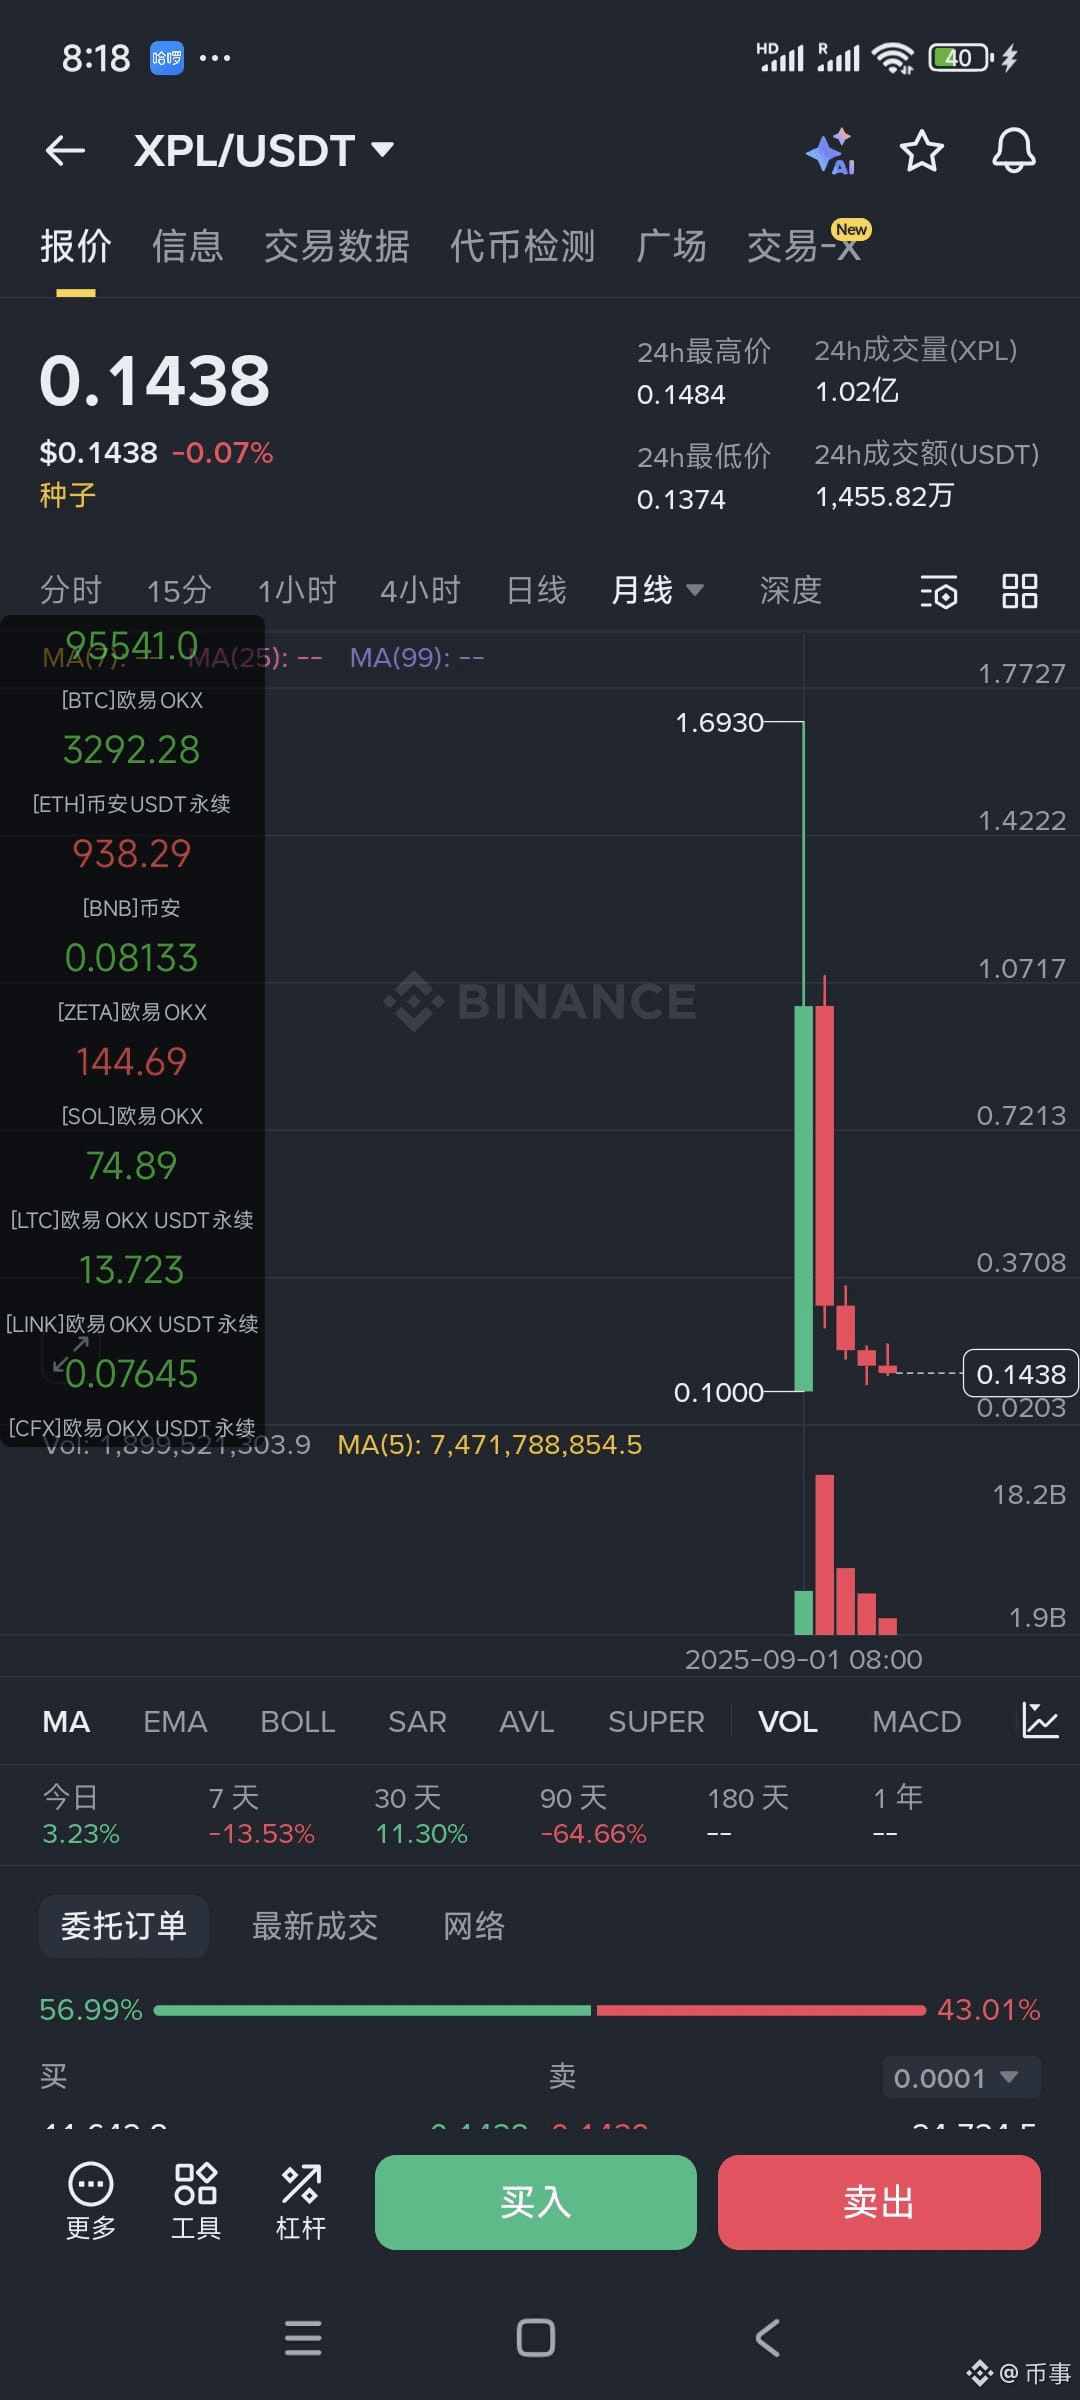The width and height of the screenshot is (1080, 2400).
Task: Tap the 24h最高价 0.1484 value
Action: [681, 394]
